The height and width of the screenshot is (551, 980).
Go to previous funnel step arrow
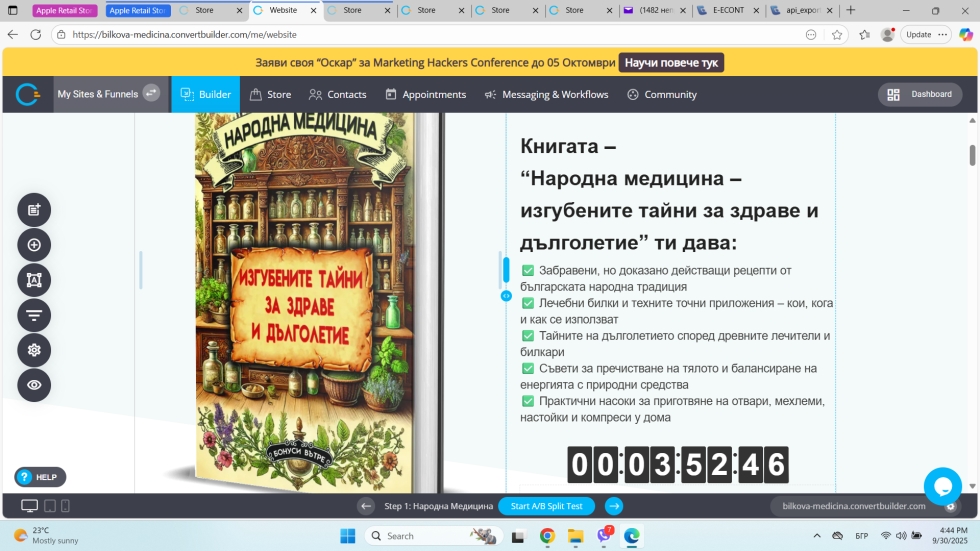(366, 506)
